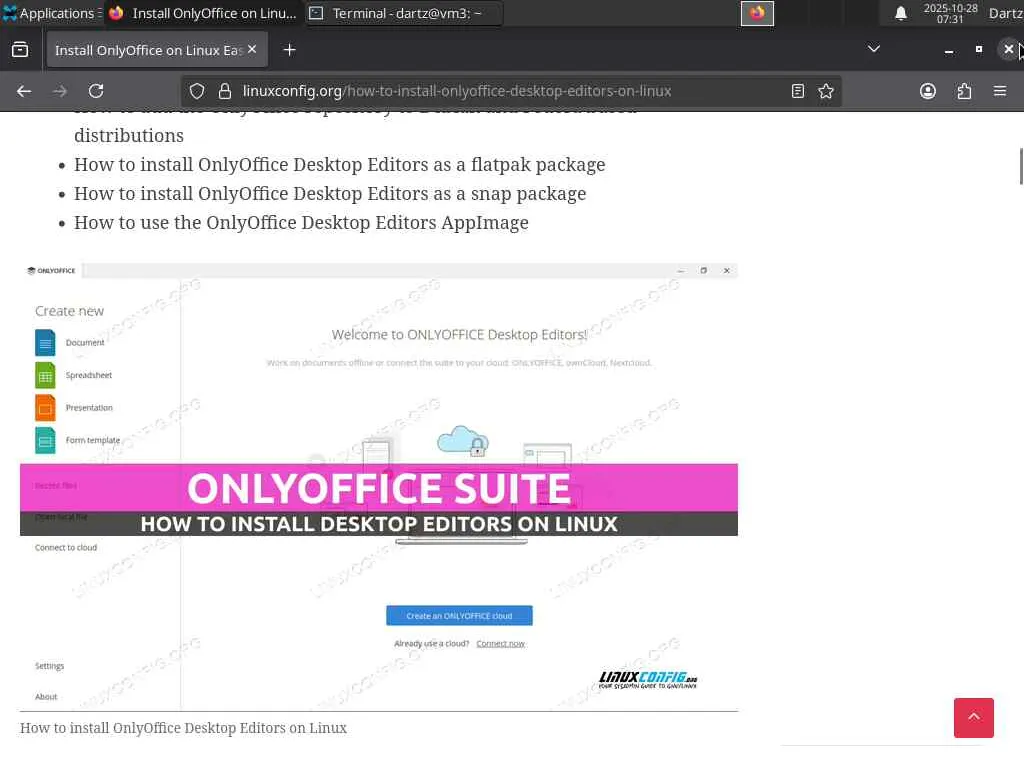This screenshot has width=1024, height=768.
Task: Click the caption "How to install OnlyOffice Desktop Editors on Linux"
Action: point(184,728)
